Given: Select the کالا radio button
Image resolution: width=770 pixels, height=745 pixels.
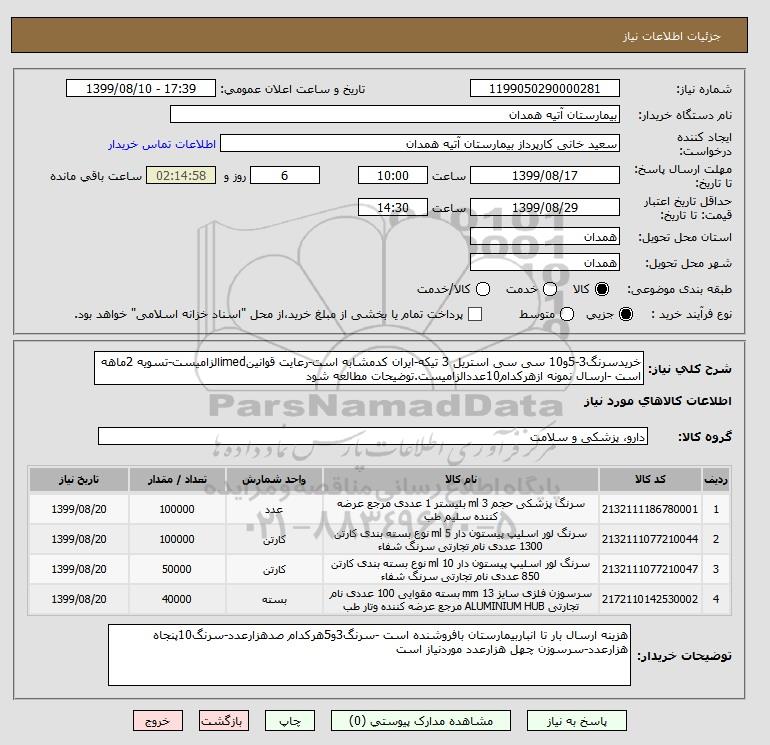Looking at the screenshot, I should (602, 289).
